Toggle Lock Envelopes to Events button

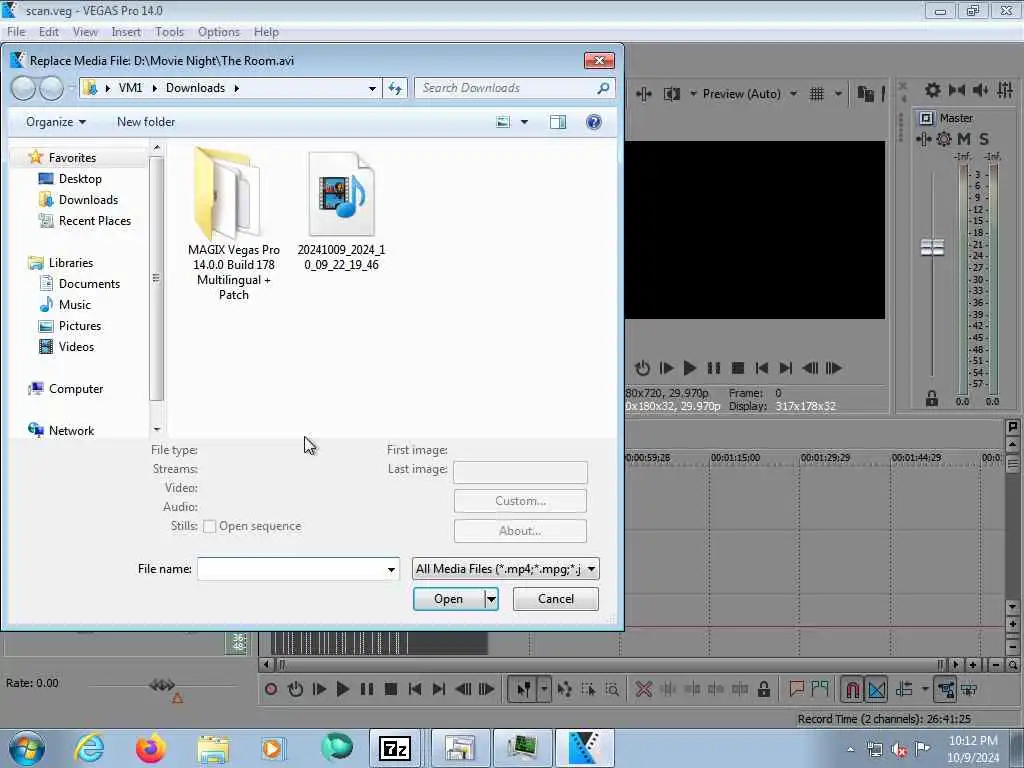945,689
